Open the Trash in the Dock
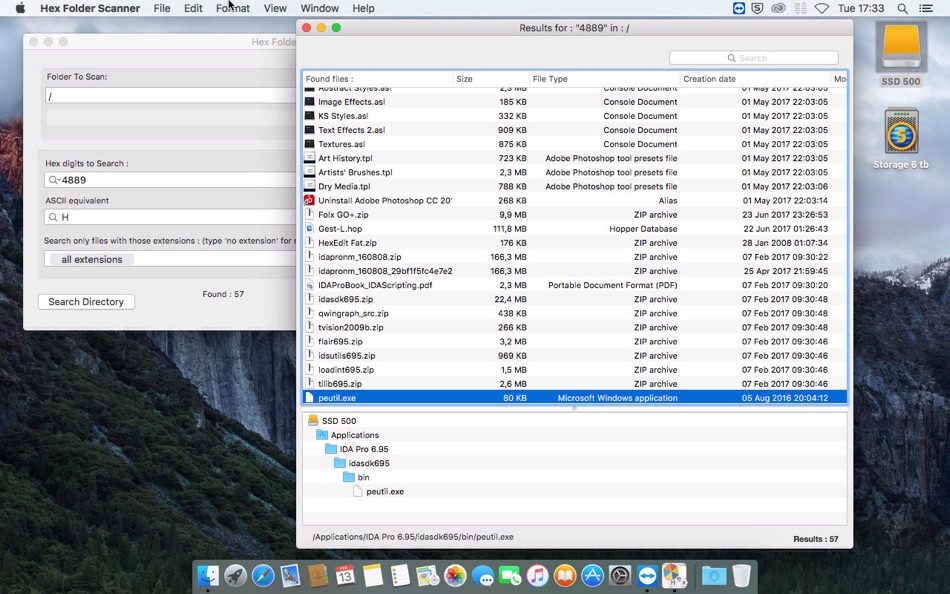Image resolution: width=950 pixels, height=594 pixels. 742,575
